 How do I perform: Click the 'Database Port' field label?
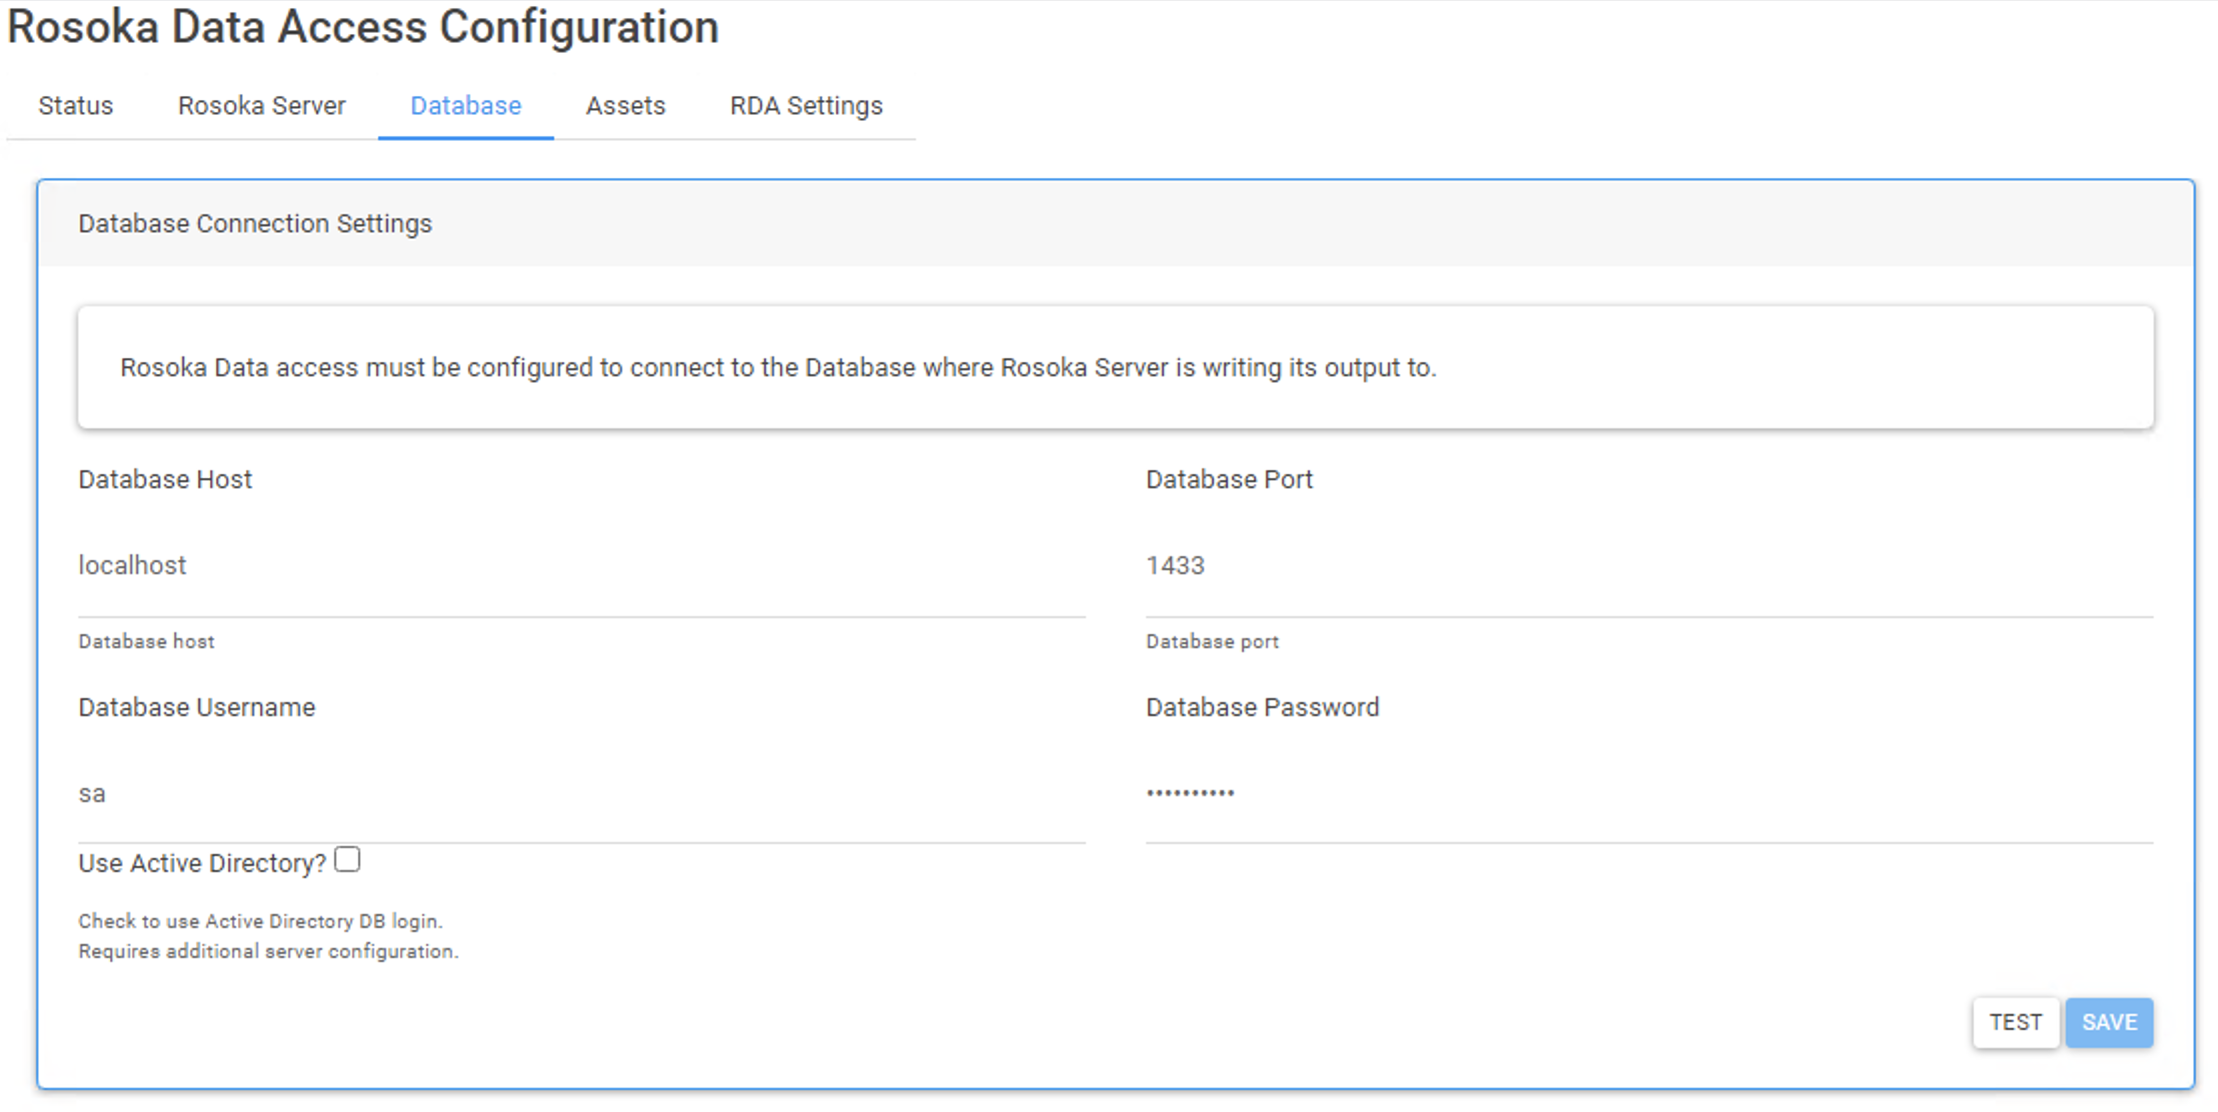tap(1229, 480)
